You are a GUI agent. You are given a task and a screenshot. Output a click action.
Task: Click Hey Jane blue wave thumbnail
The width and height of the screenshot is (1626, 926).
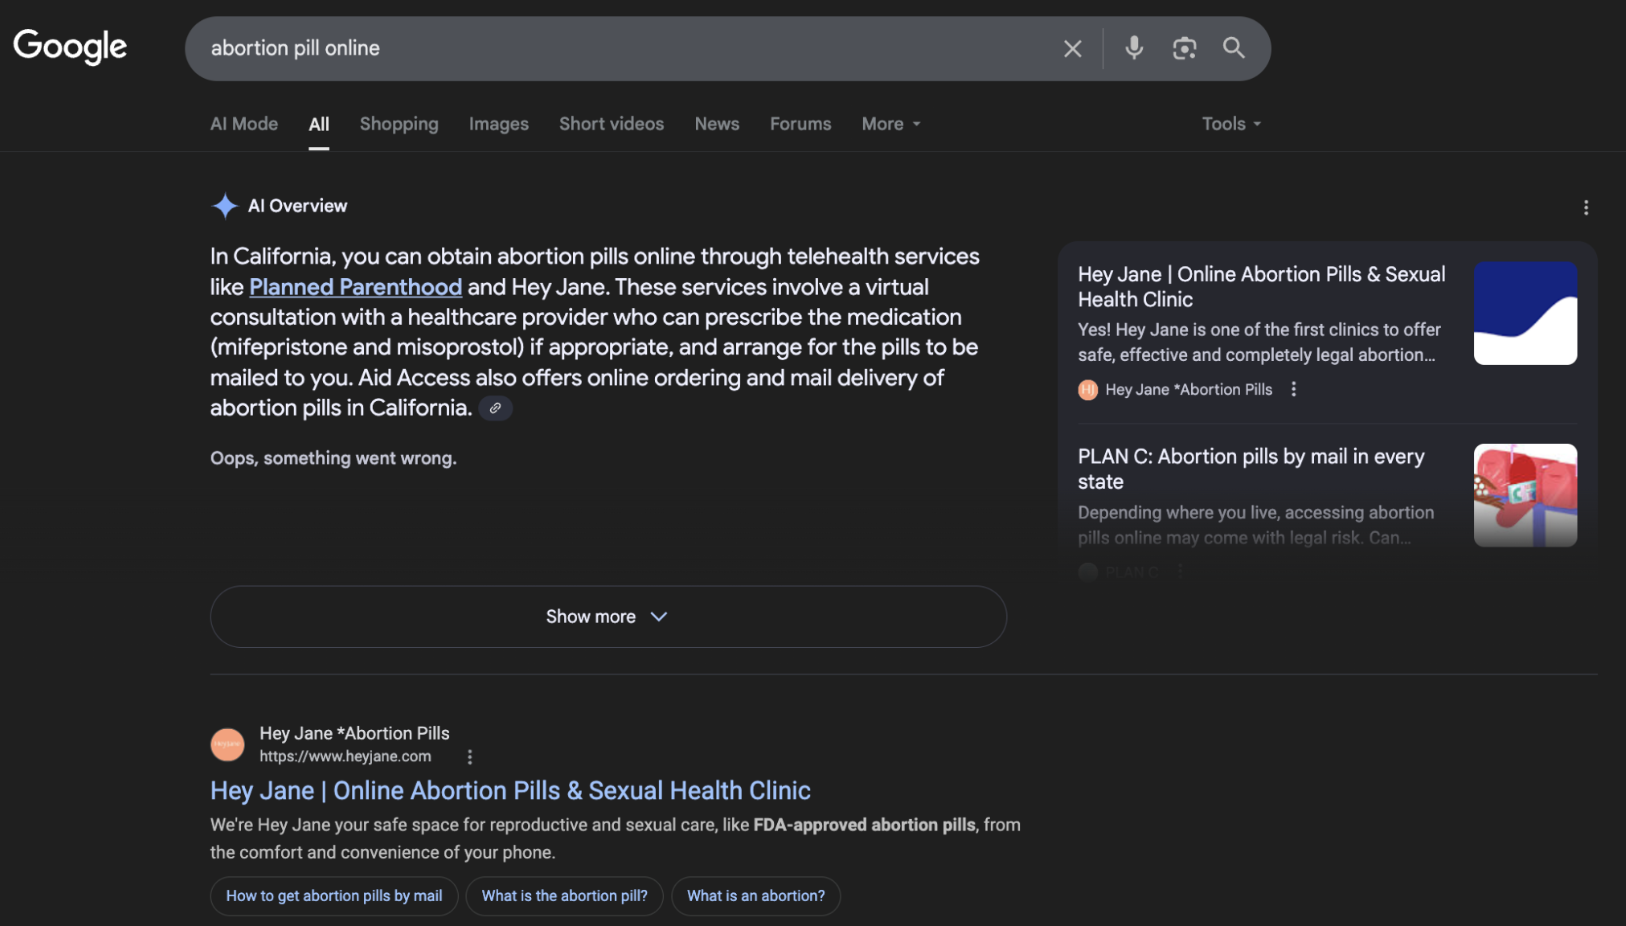click(1526, 313)
